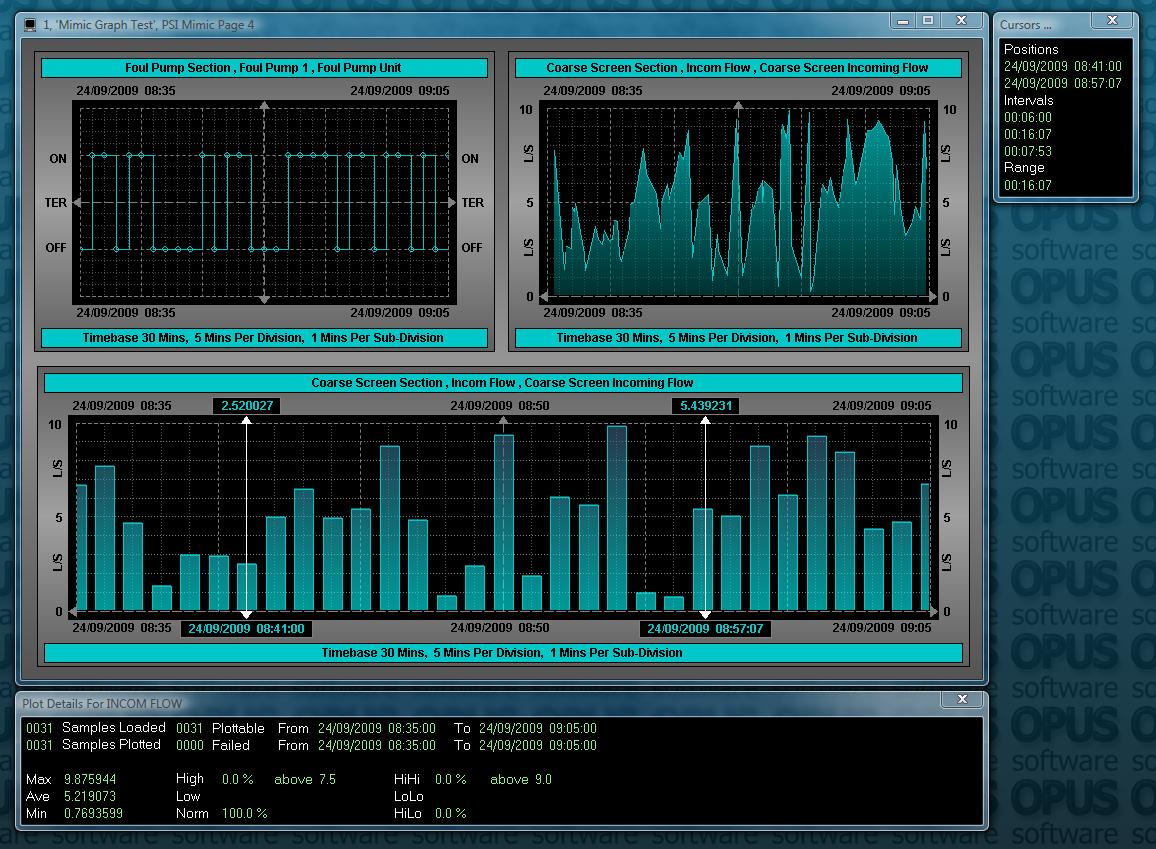Close the Cursors panel
Image resolution: width=1156 pixels, height=849 pixels.
click(x=1113, y=21)
